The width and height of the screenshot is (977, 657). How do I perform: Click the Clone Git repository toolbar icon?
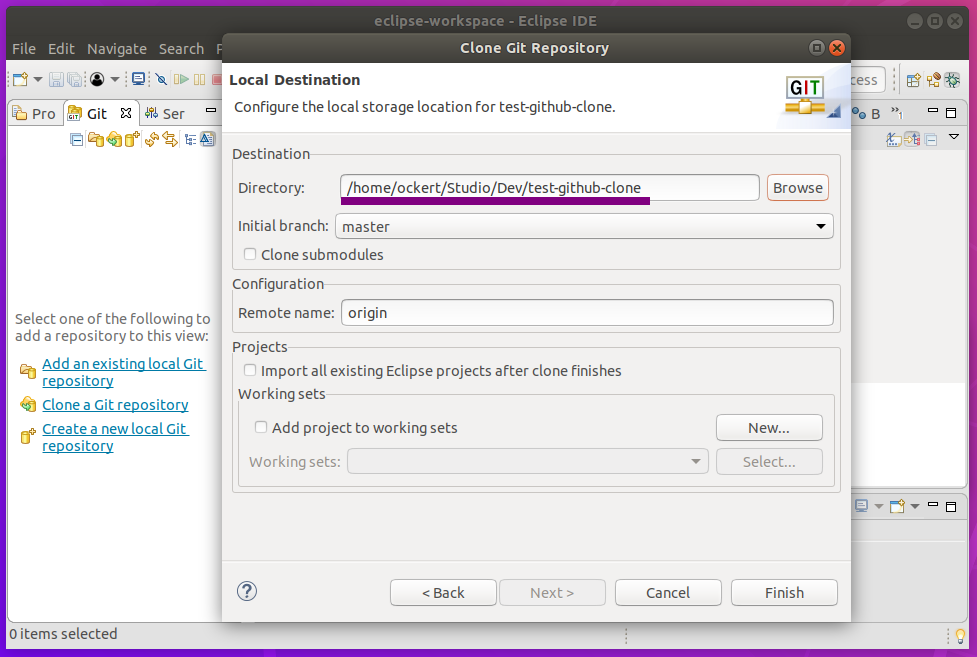[114, 140]
